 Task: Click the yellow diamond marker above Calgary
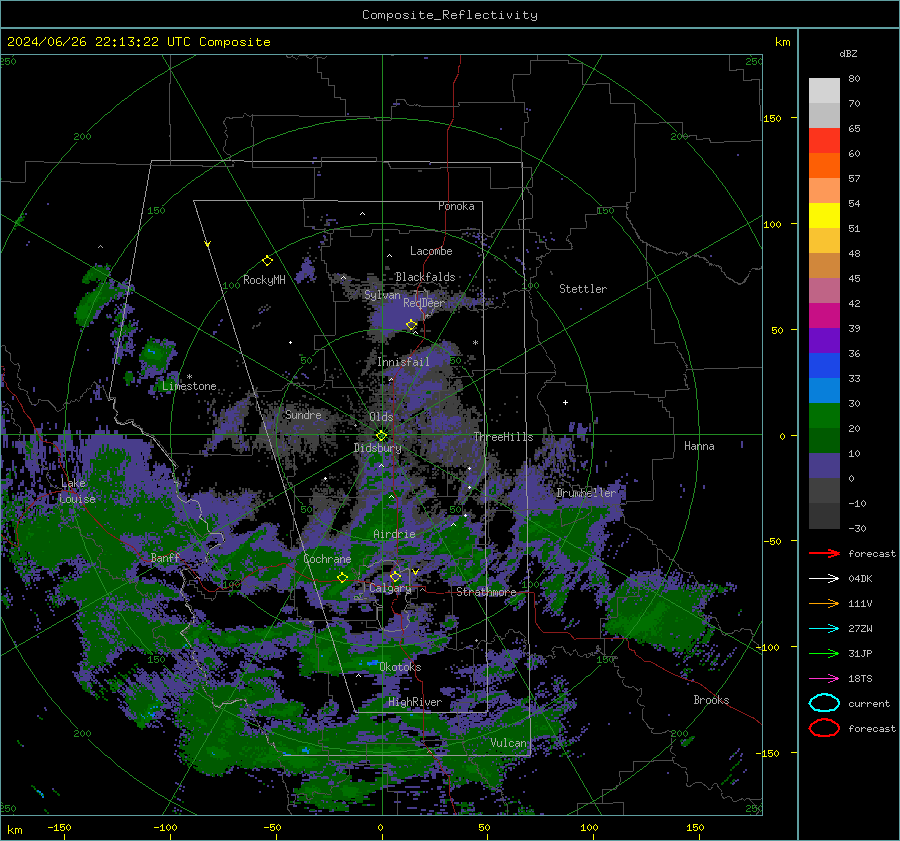(x=395, y=576)
